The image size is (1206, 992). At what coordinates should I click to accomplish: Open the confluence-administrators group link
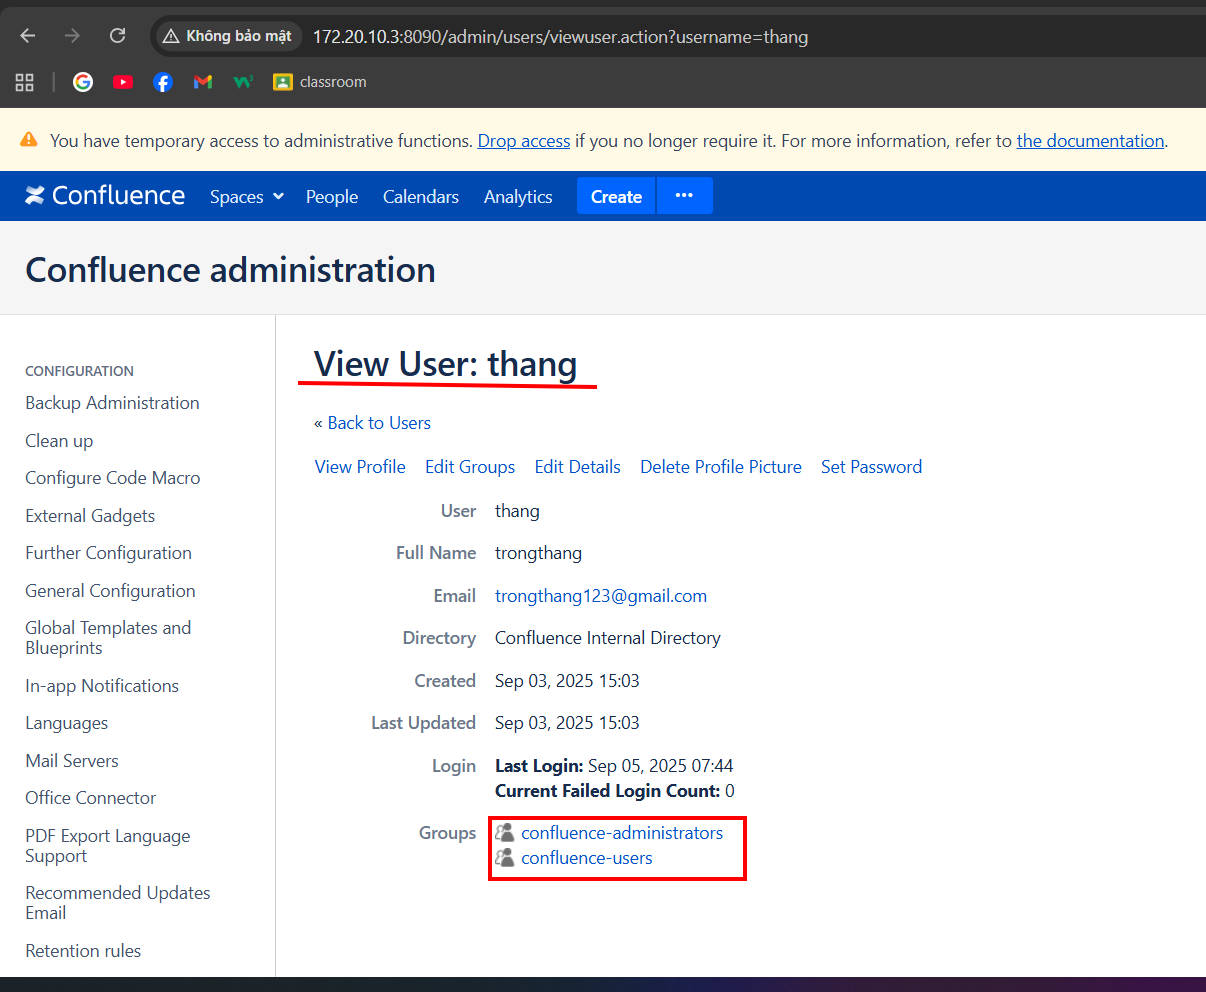coord(622,833)
